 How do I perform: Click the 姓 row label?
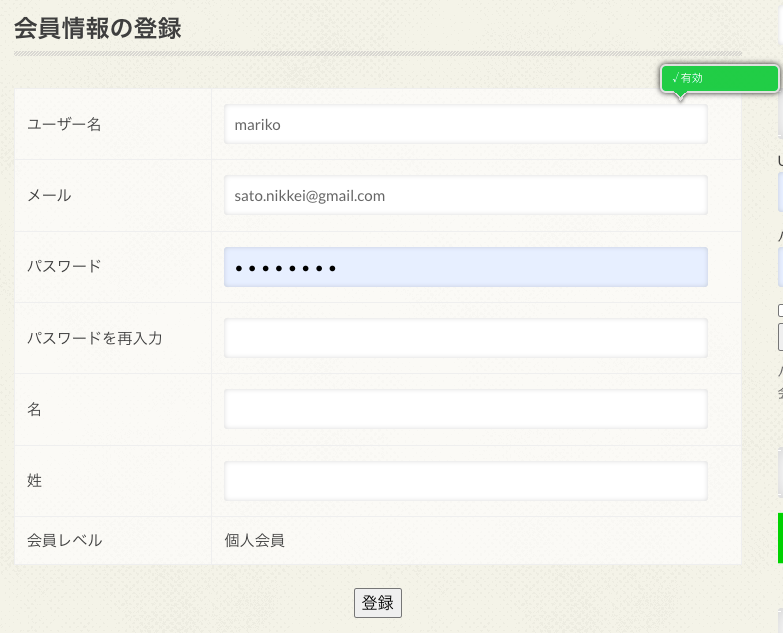(34, 481)
